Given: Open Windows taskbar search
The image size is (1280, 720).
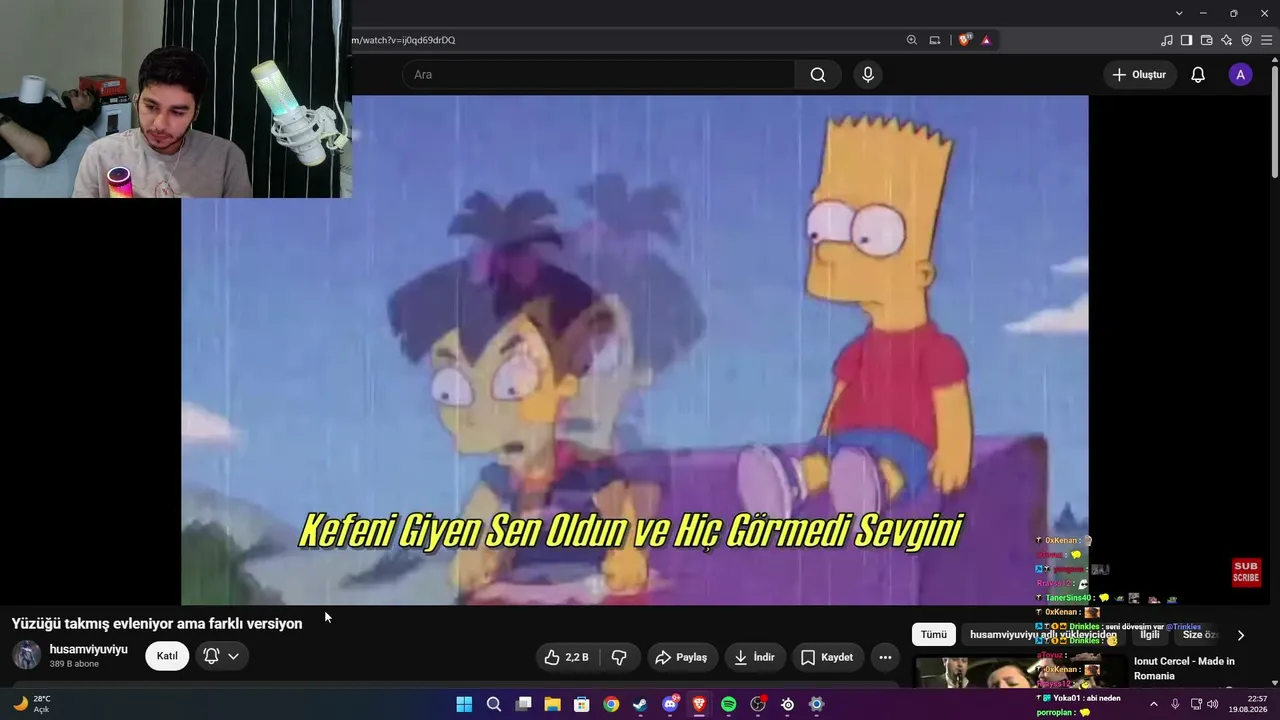Looking at the screenshot, I should click(x=494, y=704).
